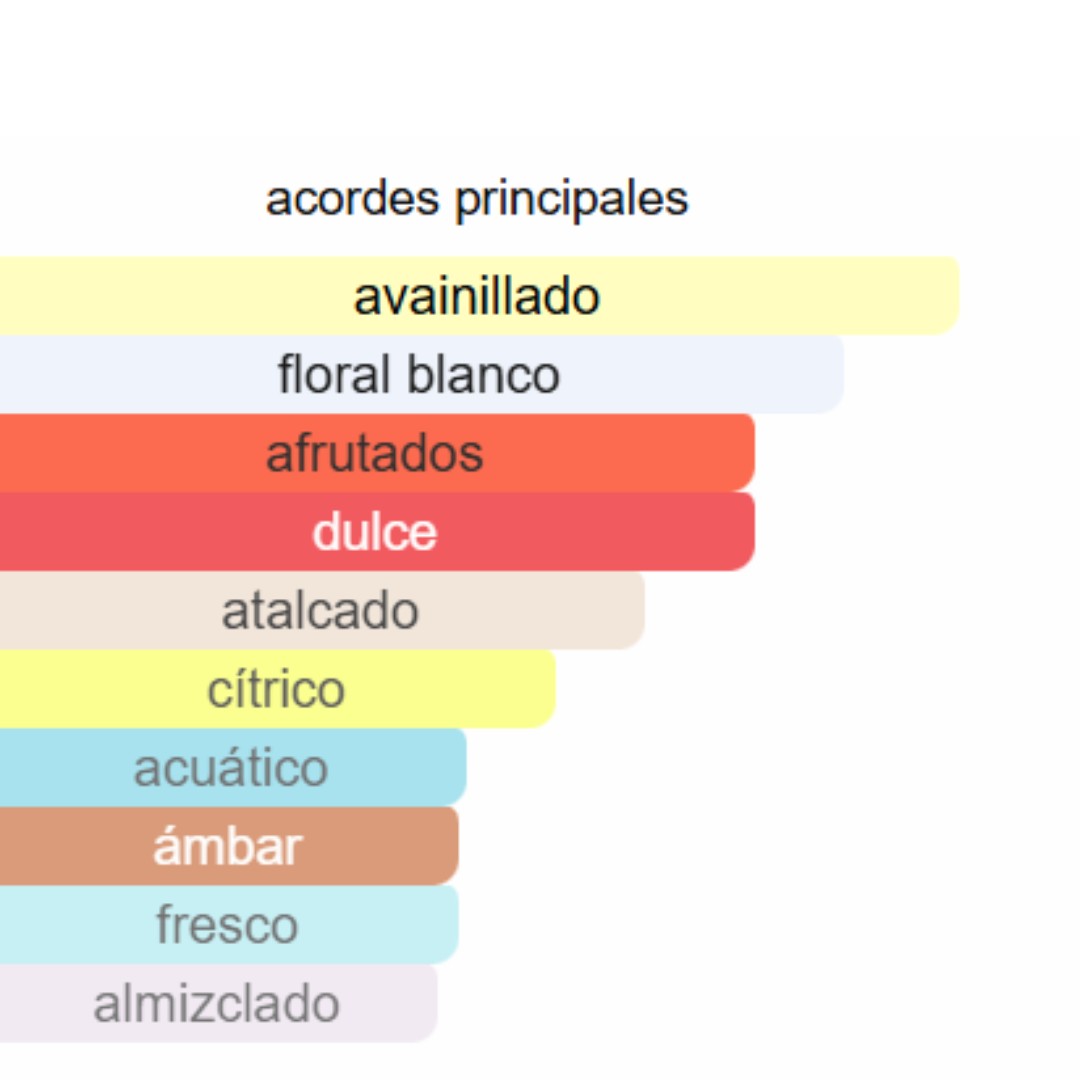Click the floral blanco accord bar
Image resolution: width=1080 pixels, height=1080 pixels.
point(419,375)
